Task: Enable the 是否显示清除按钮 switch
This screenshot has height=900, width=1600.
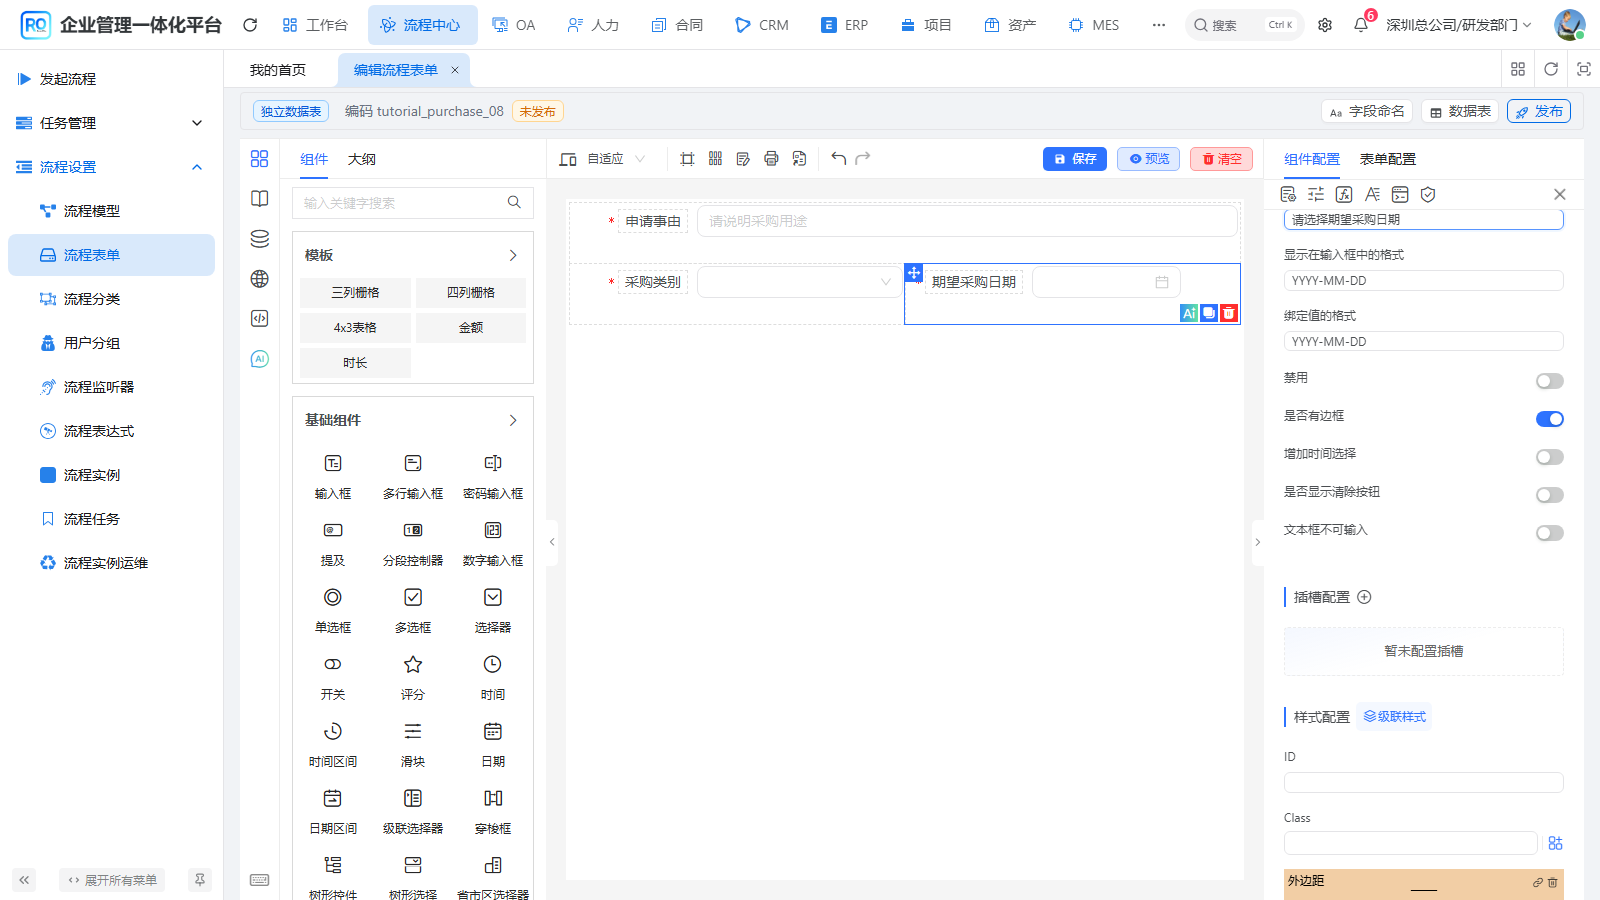Action: 1550,495
